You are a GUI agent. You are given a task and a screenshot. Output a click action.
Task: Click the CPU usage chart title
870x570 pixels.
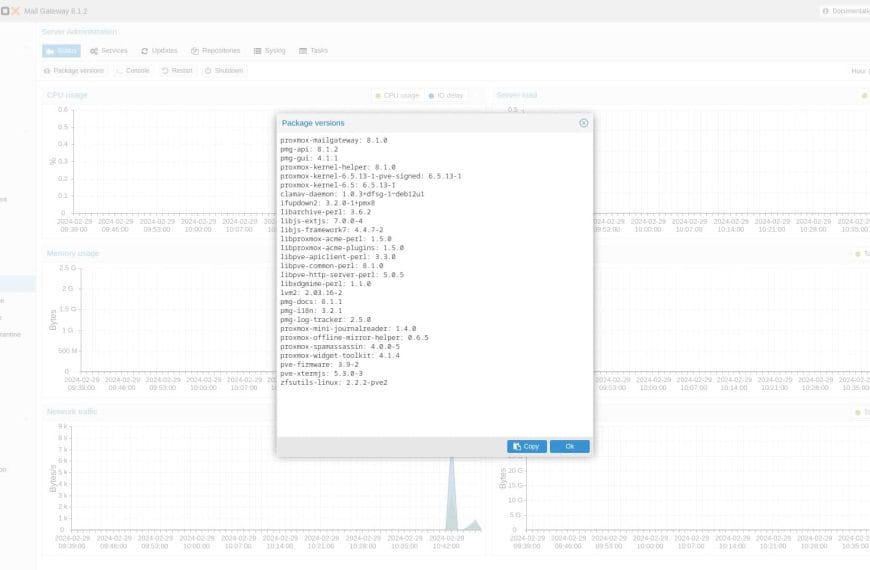67,95
